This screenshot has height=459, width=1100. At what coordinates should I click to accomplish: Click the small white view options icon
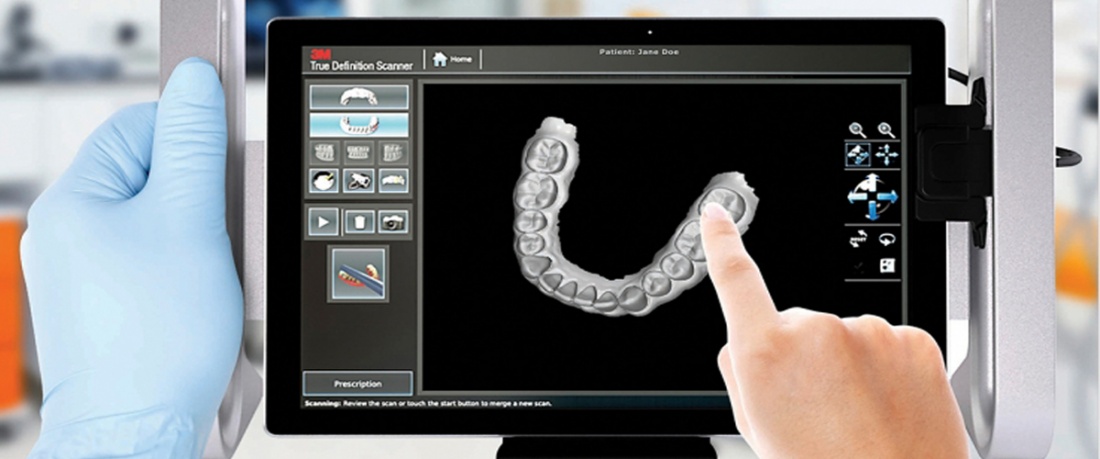(887, 266)
